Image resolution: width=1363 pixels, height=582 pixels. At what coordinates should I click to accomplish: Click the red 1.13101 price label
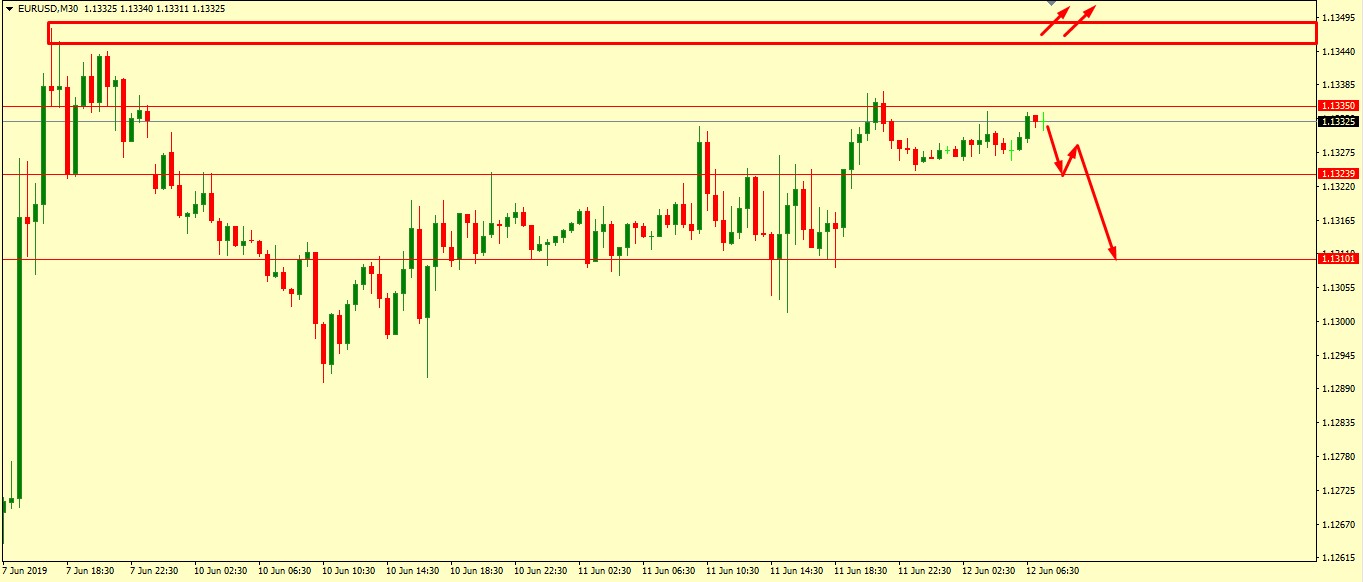[x=1337, y=259]
